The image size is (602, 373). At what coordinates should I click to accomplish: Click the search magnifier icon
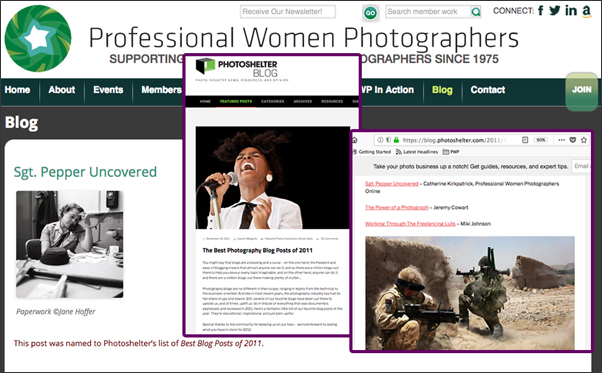pos(476,12)
